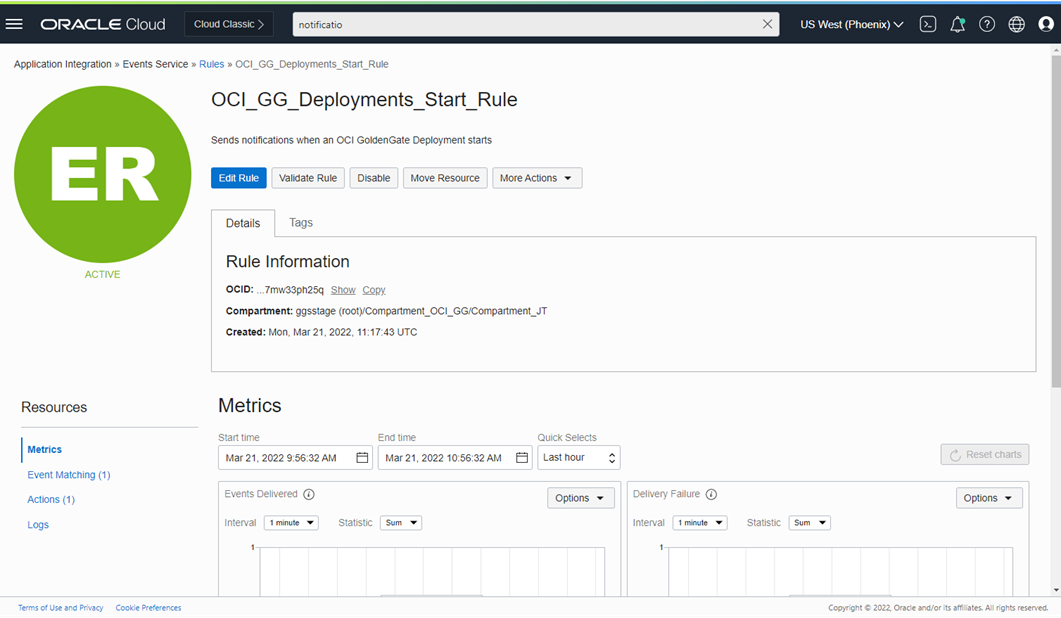Image resolution: width=1061 pixels, height=618 pixels.
Task: Click the Disable button
Action: click(374, 178)
